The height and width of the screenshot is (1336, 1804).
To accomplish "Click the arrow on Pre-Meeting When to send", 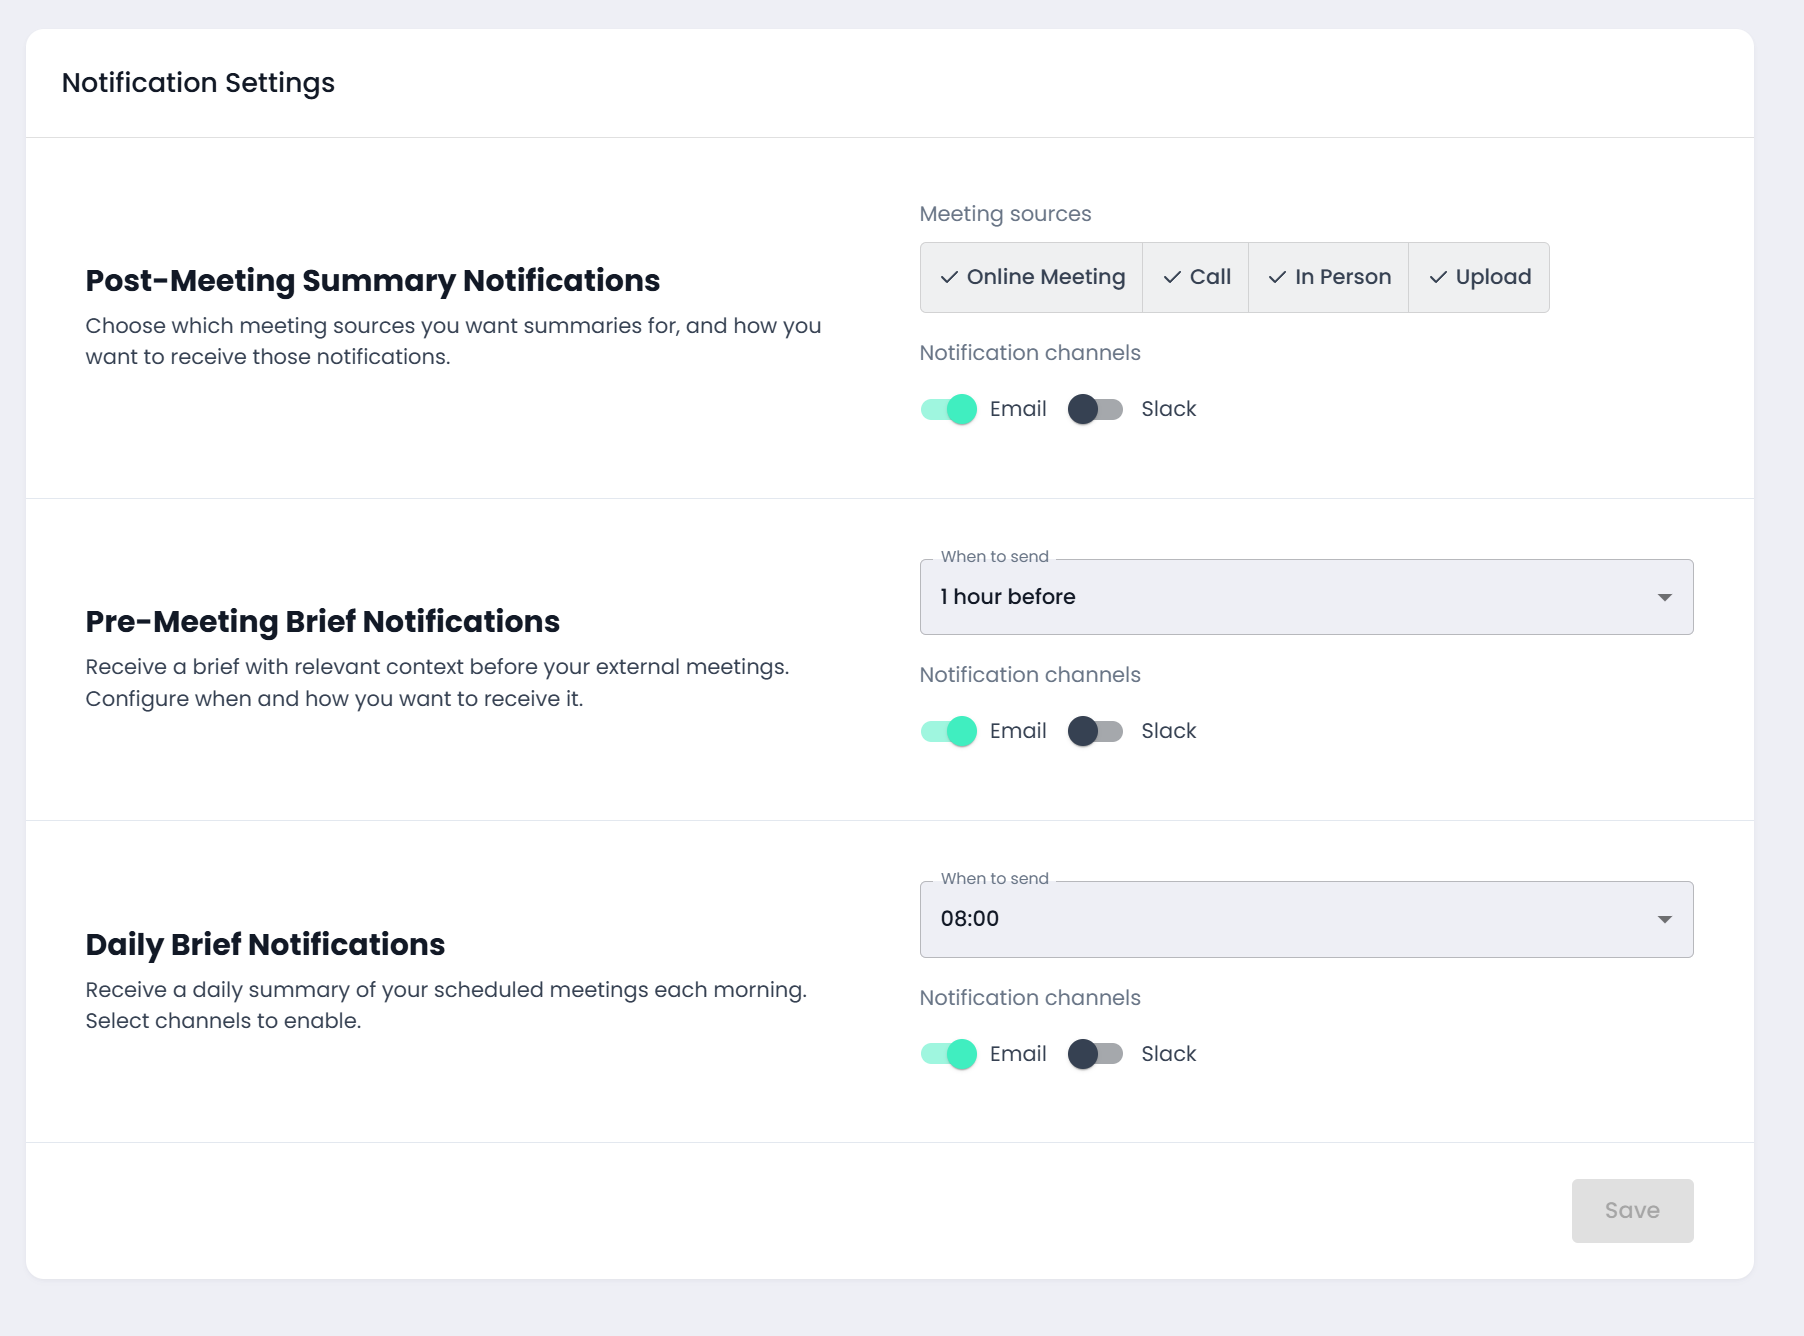I will click(x=1664, y=597).
